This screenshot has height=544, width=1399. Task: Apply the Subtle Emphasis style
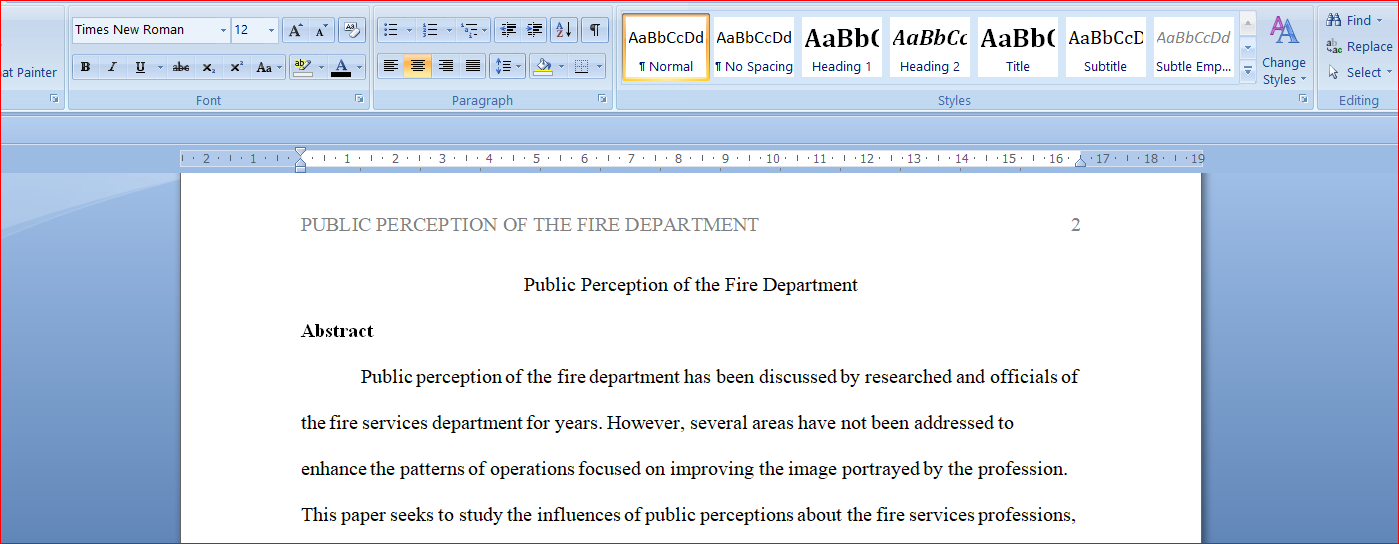click(x=1194, y=47)
